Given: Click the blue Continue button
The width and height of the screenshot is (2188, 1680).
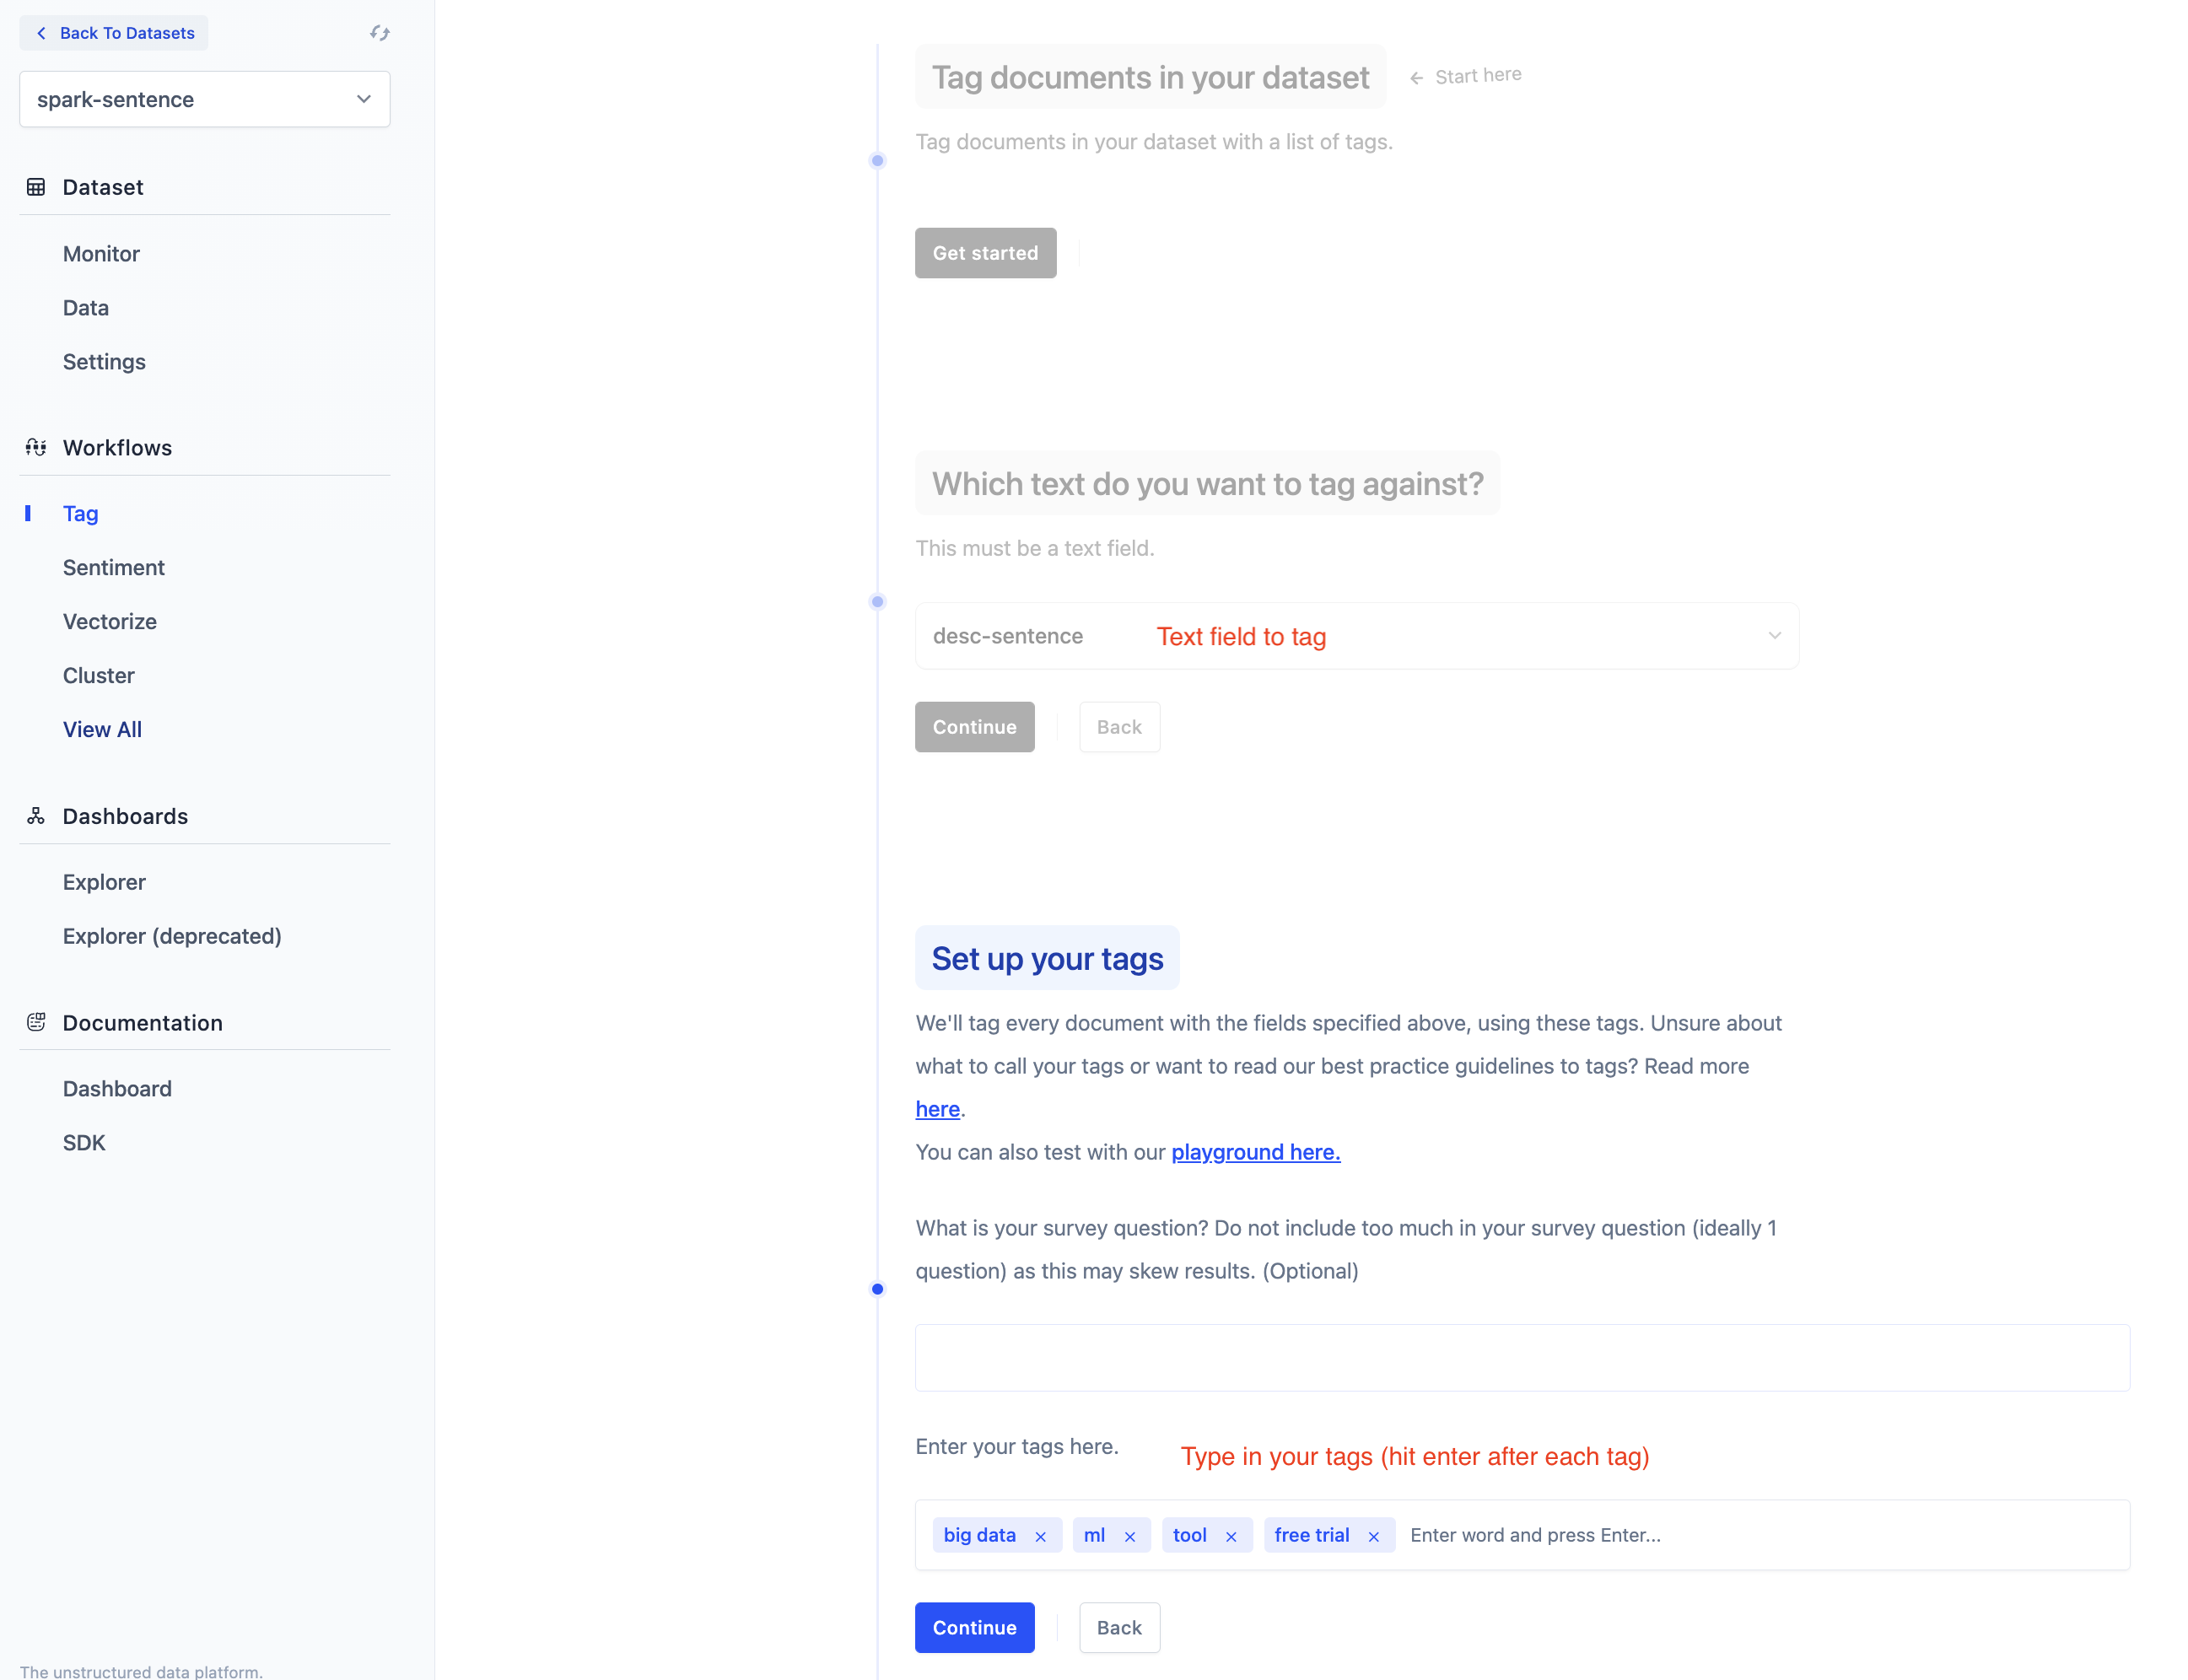Looking at the screenshot, I should click(973, 1627).
